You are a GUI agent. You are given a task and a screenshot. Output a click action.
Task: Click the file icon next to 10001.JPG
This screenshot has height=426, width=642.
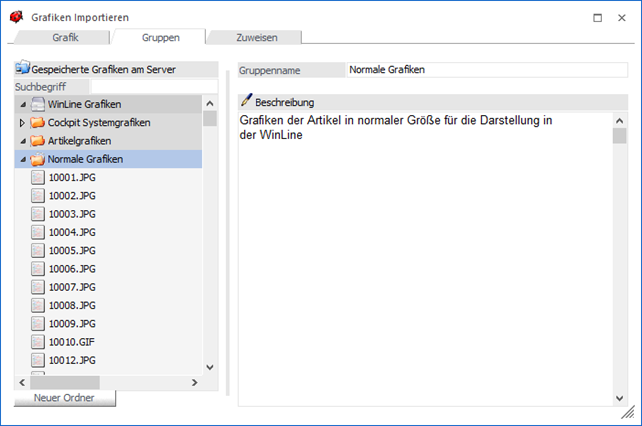(38, 178)
